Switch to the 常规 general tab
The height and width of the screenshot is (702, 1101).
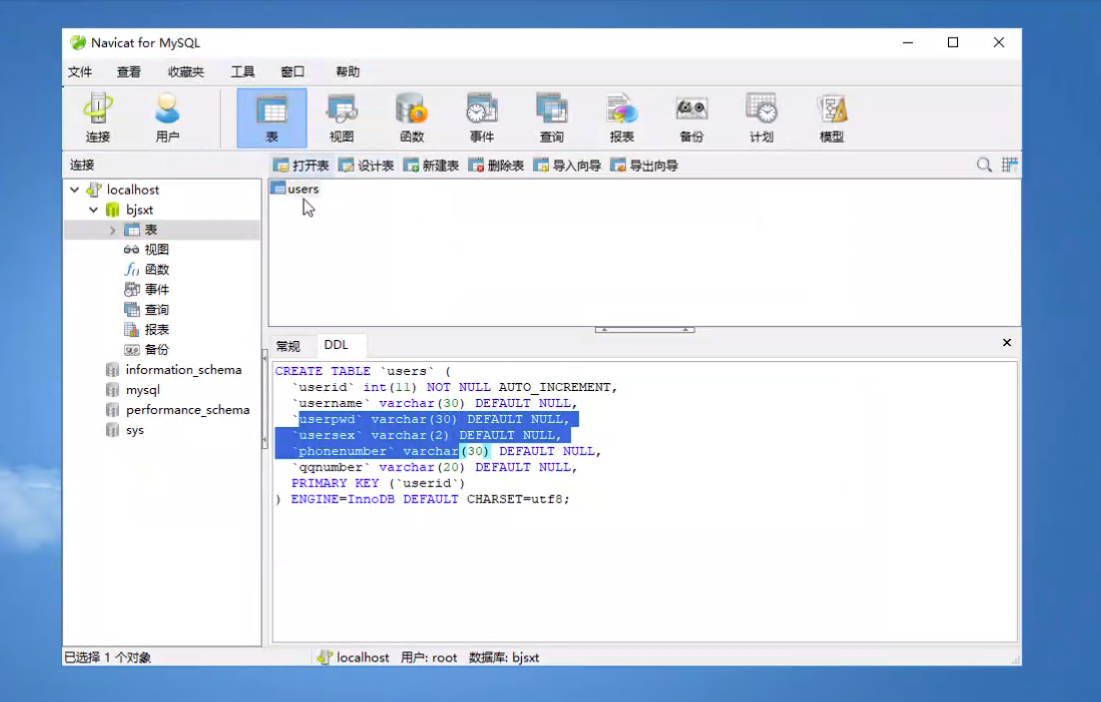tap(288, 345)
